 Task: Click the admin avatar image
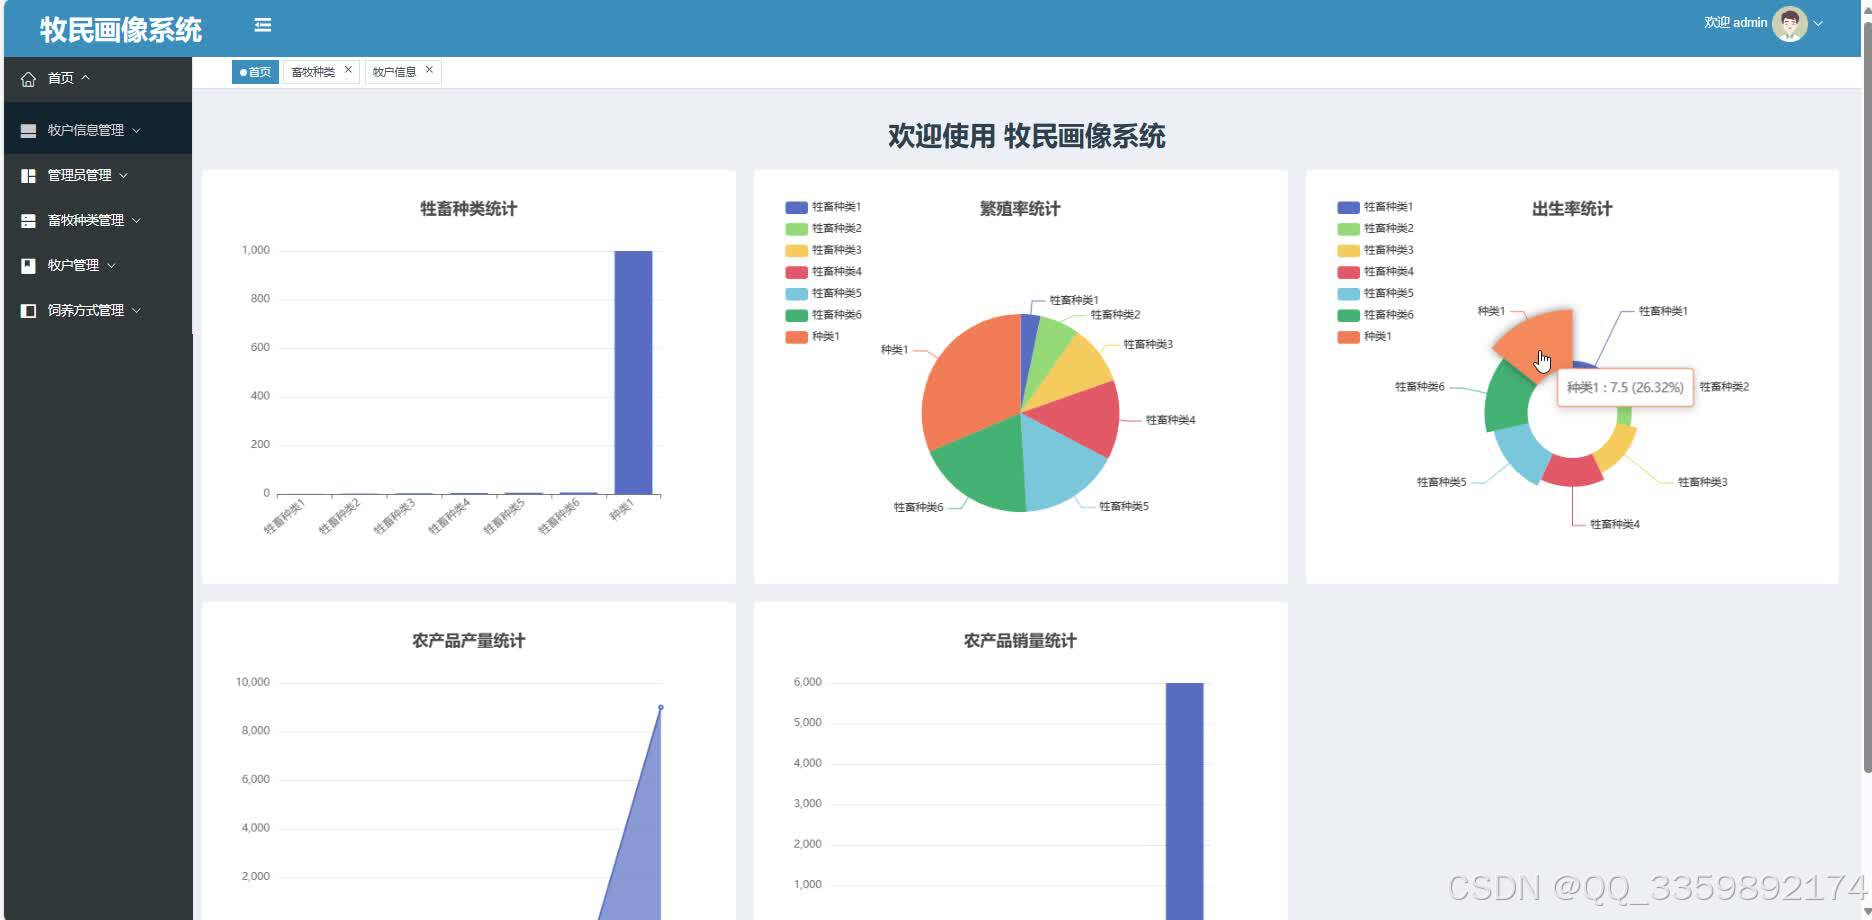pyautogui.click(x=1789, y=23)
